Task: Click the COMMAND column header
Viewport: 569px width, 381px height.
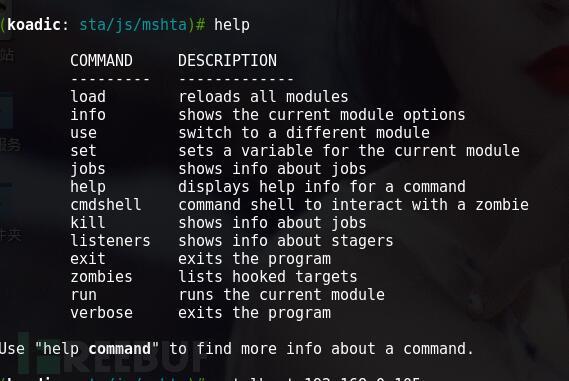Action: click(x=101, y=60)
